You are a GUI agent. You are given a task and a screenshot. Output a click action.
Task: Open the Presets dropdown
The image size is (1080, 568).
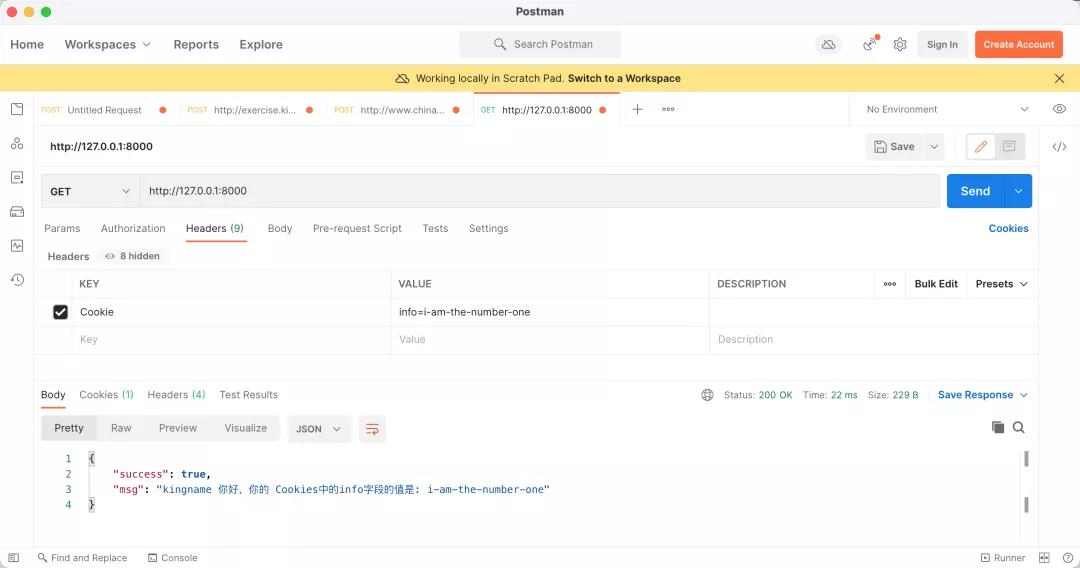(x=1001, y=284)
